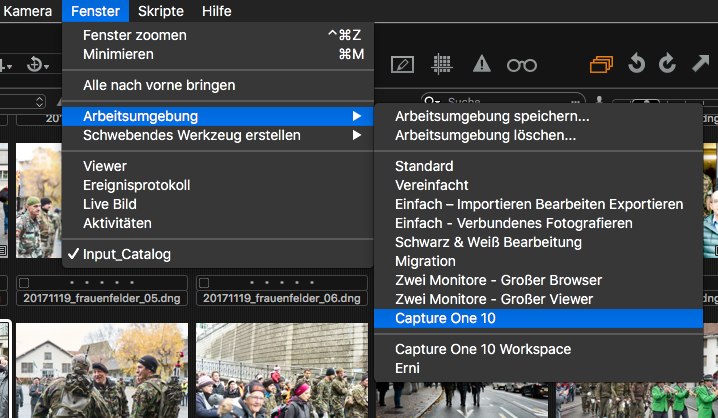Open Live Bild window
This screenshot has width=718, height=418.
(x=218, y=204)
